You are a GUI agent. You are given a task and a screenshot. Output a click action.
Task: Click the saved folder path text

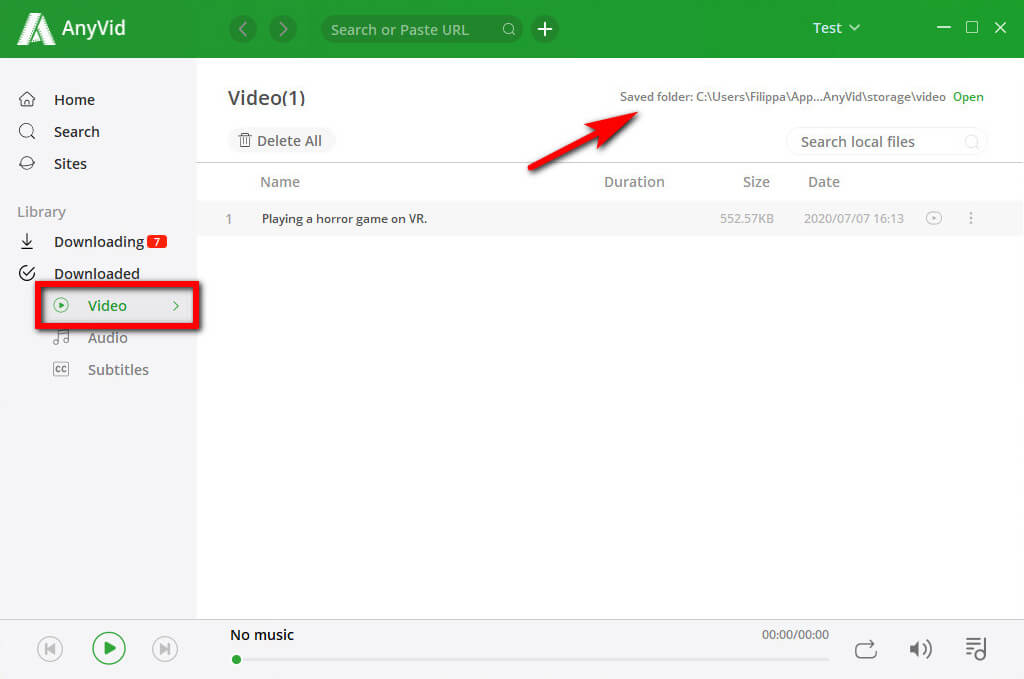(782, 97)
